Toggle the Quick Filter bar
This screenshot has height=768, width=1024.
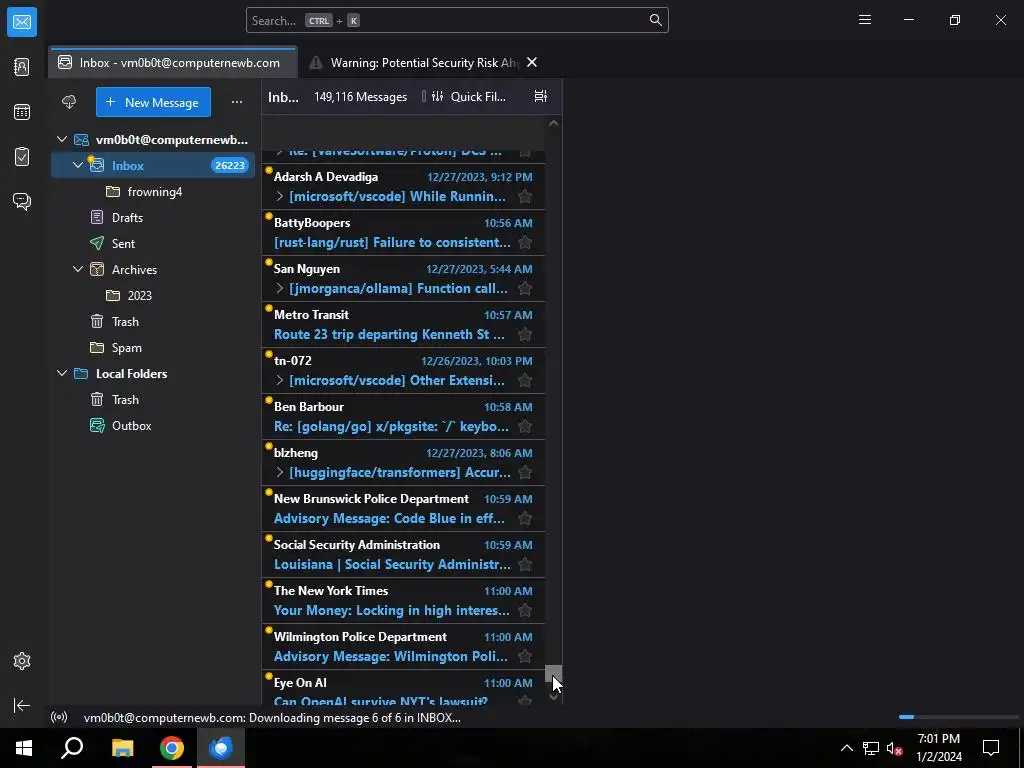pos(469,97)
